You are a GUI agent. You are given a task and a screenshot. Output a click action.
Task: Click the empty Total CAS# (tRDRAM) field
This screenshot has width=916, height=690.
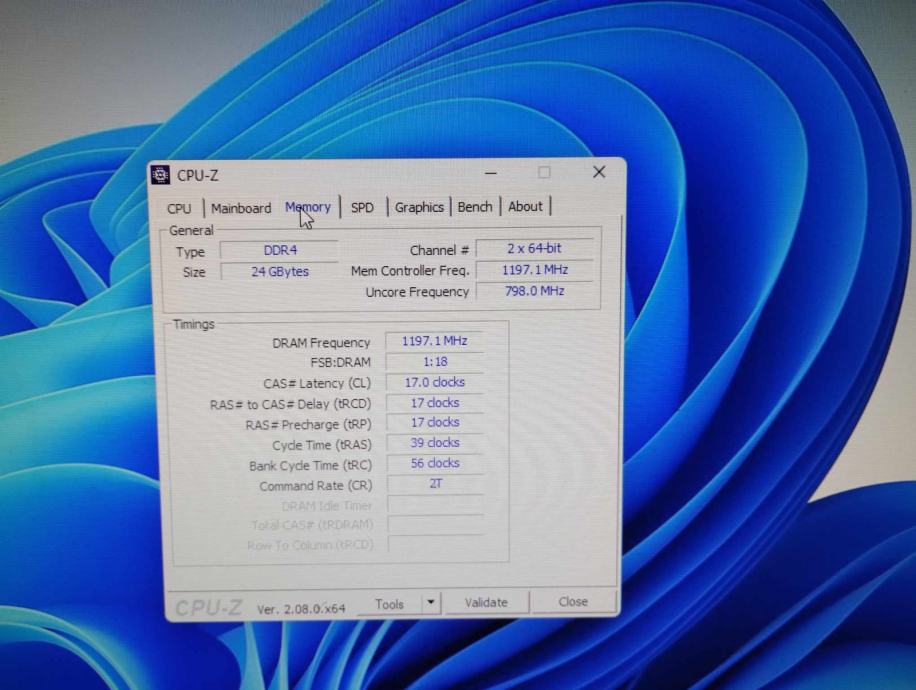[435, 525]
